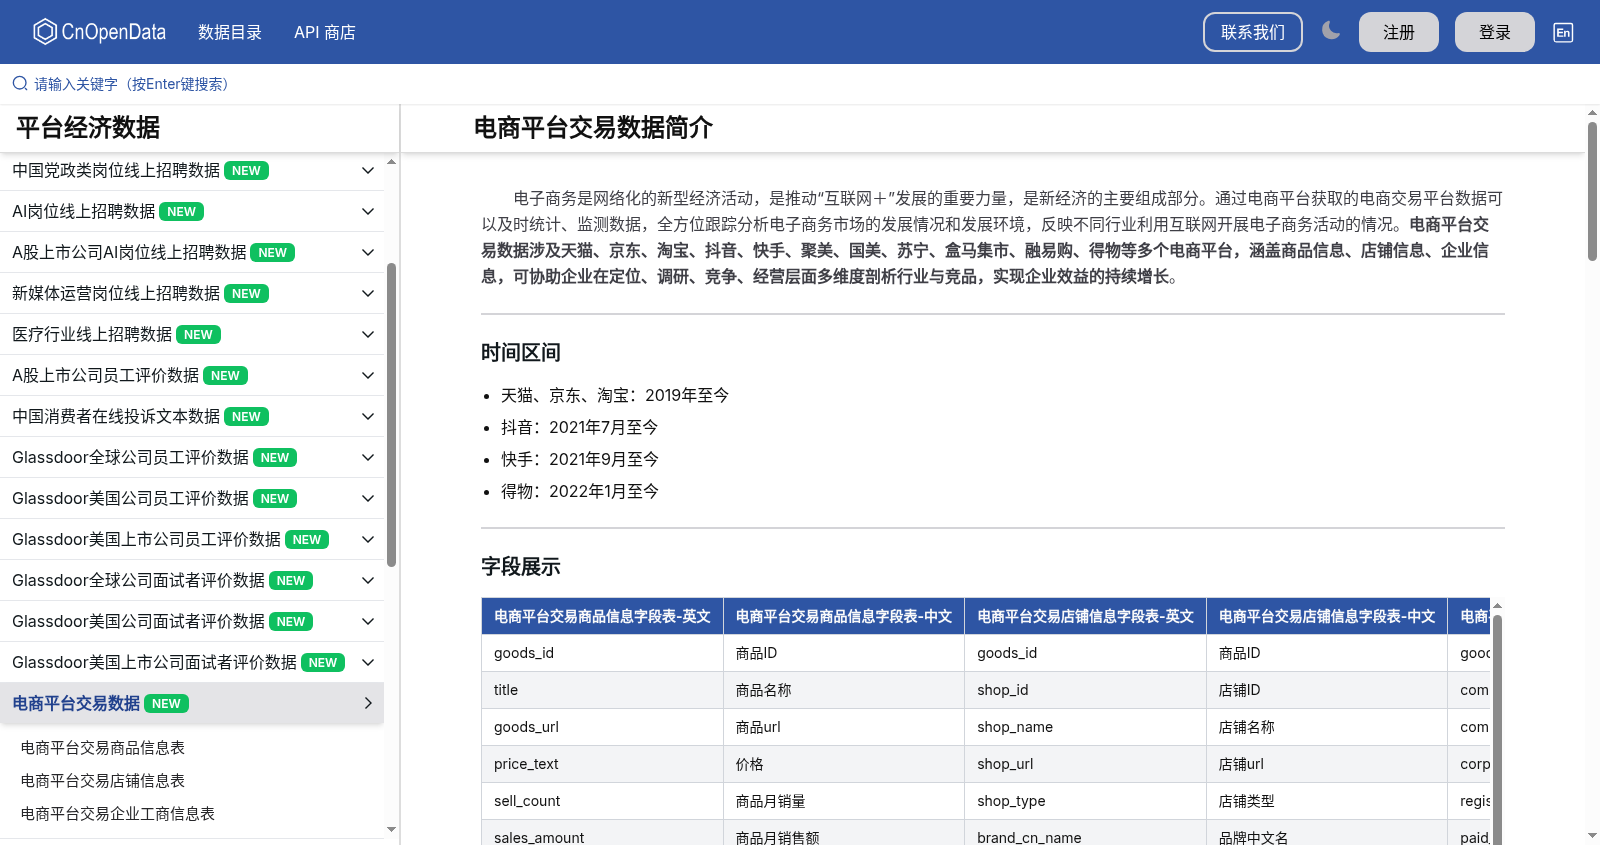Expand Glassdoor美国上市公司面试者评价数据 chevron
The height and width of the screenshot is (861, 1600).
tap(368, 663)
